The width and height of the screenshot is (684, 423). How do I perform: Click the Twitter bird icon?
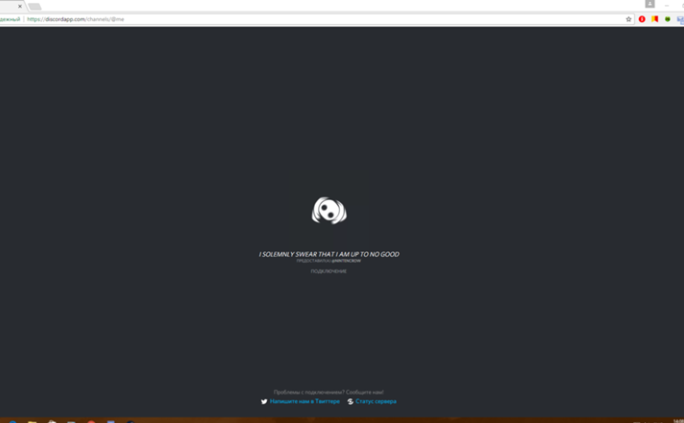(264, 402)
